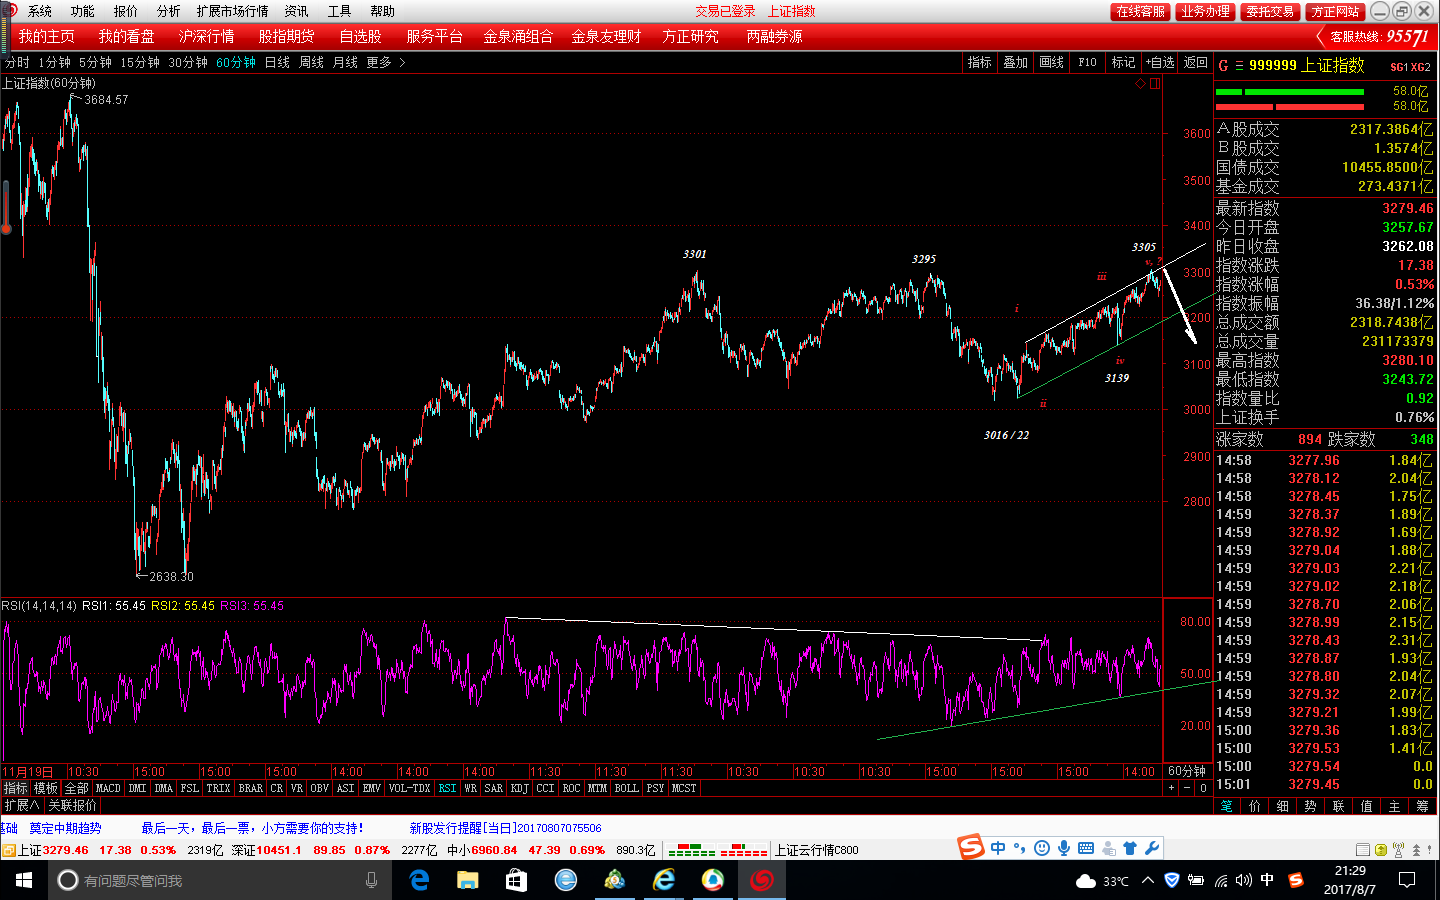Click the Windows Start button
The image size is (1440, 900).
[24, 880]
